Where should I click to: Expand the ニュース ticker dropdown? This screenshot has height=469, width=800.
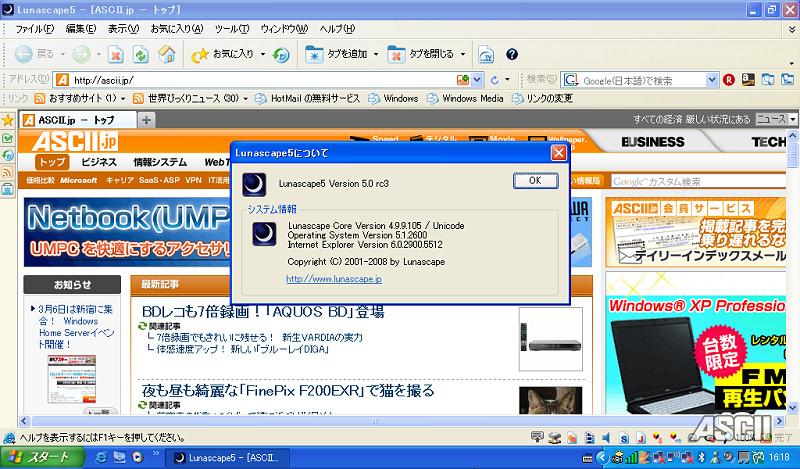(792, 119)
